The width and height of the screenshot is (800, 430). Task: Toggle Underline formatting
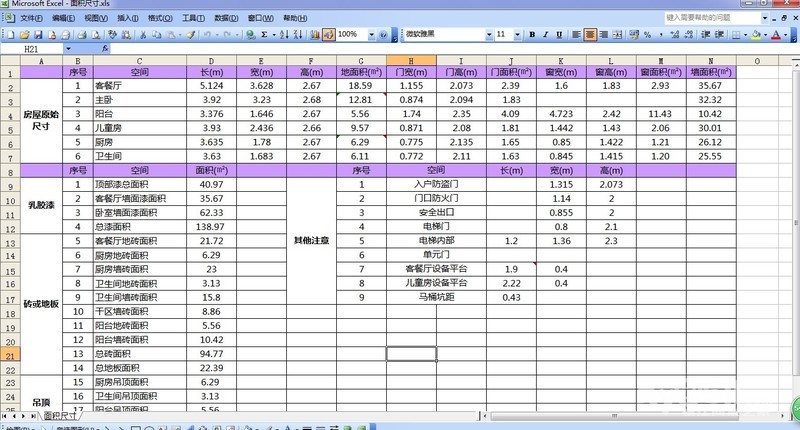coord(561,34)
